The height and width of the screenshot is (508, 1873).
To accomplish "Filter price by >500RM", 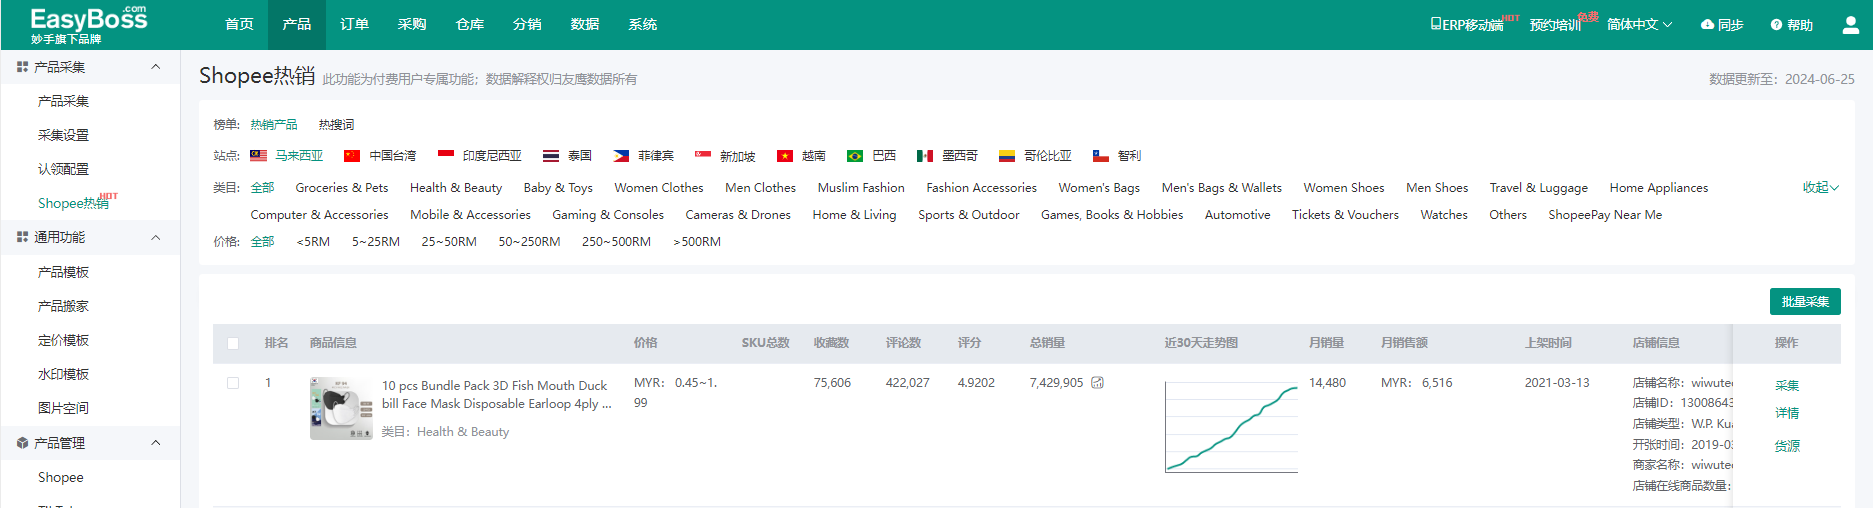I will point(697,242).
